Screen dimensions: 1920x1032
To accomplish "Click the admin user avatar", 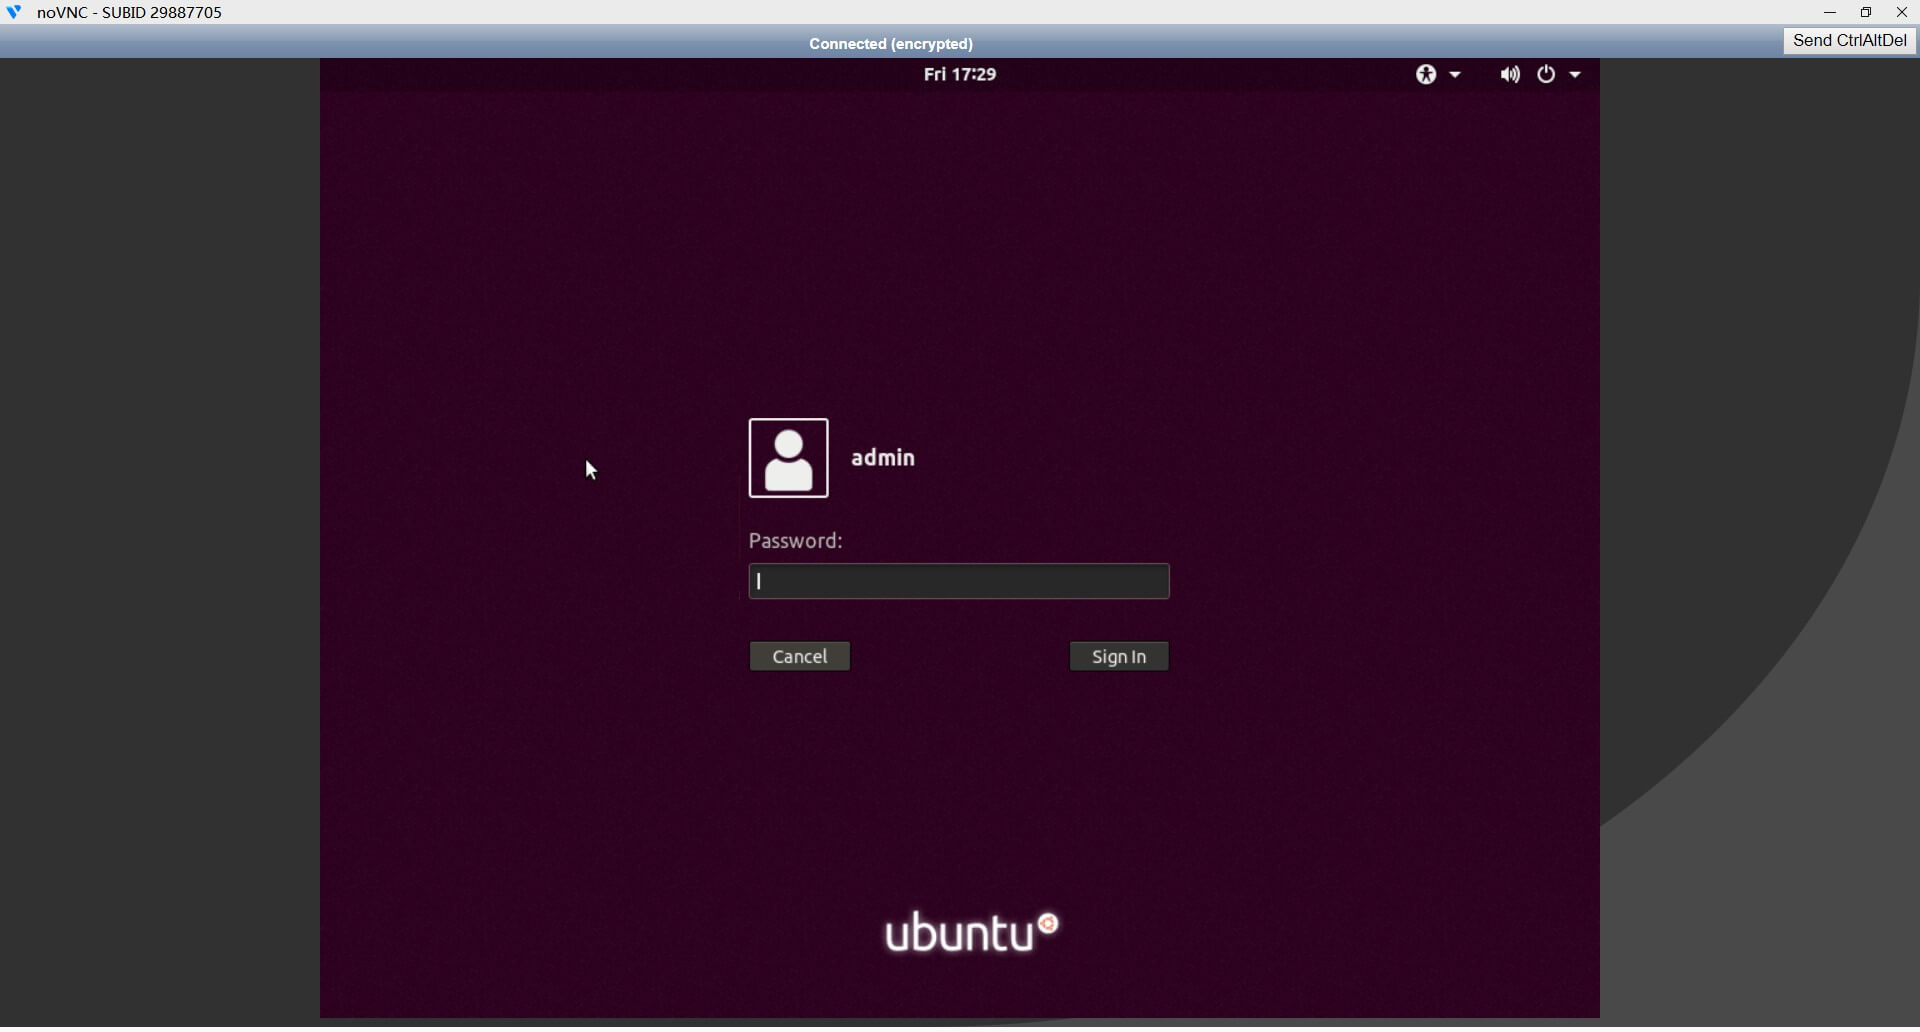I will 789,459.
